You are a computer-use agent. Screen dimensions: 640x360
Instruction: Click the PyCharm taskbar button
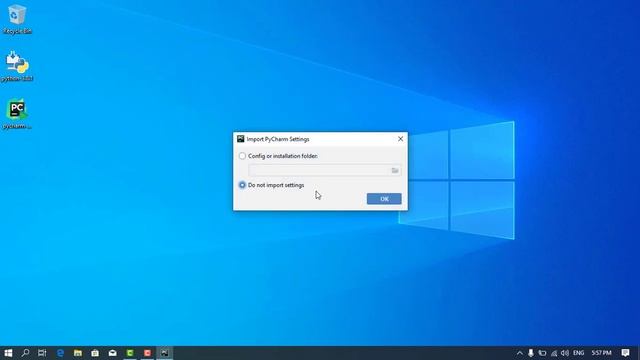tap(164, 353)
